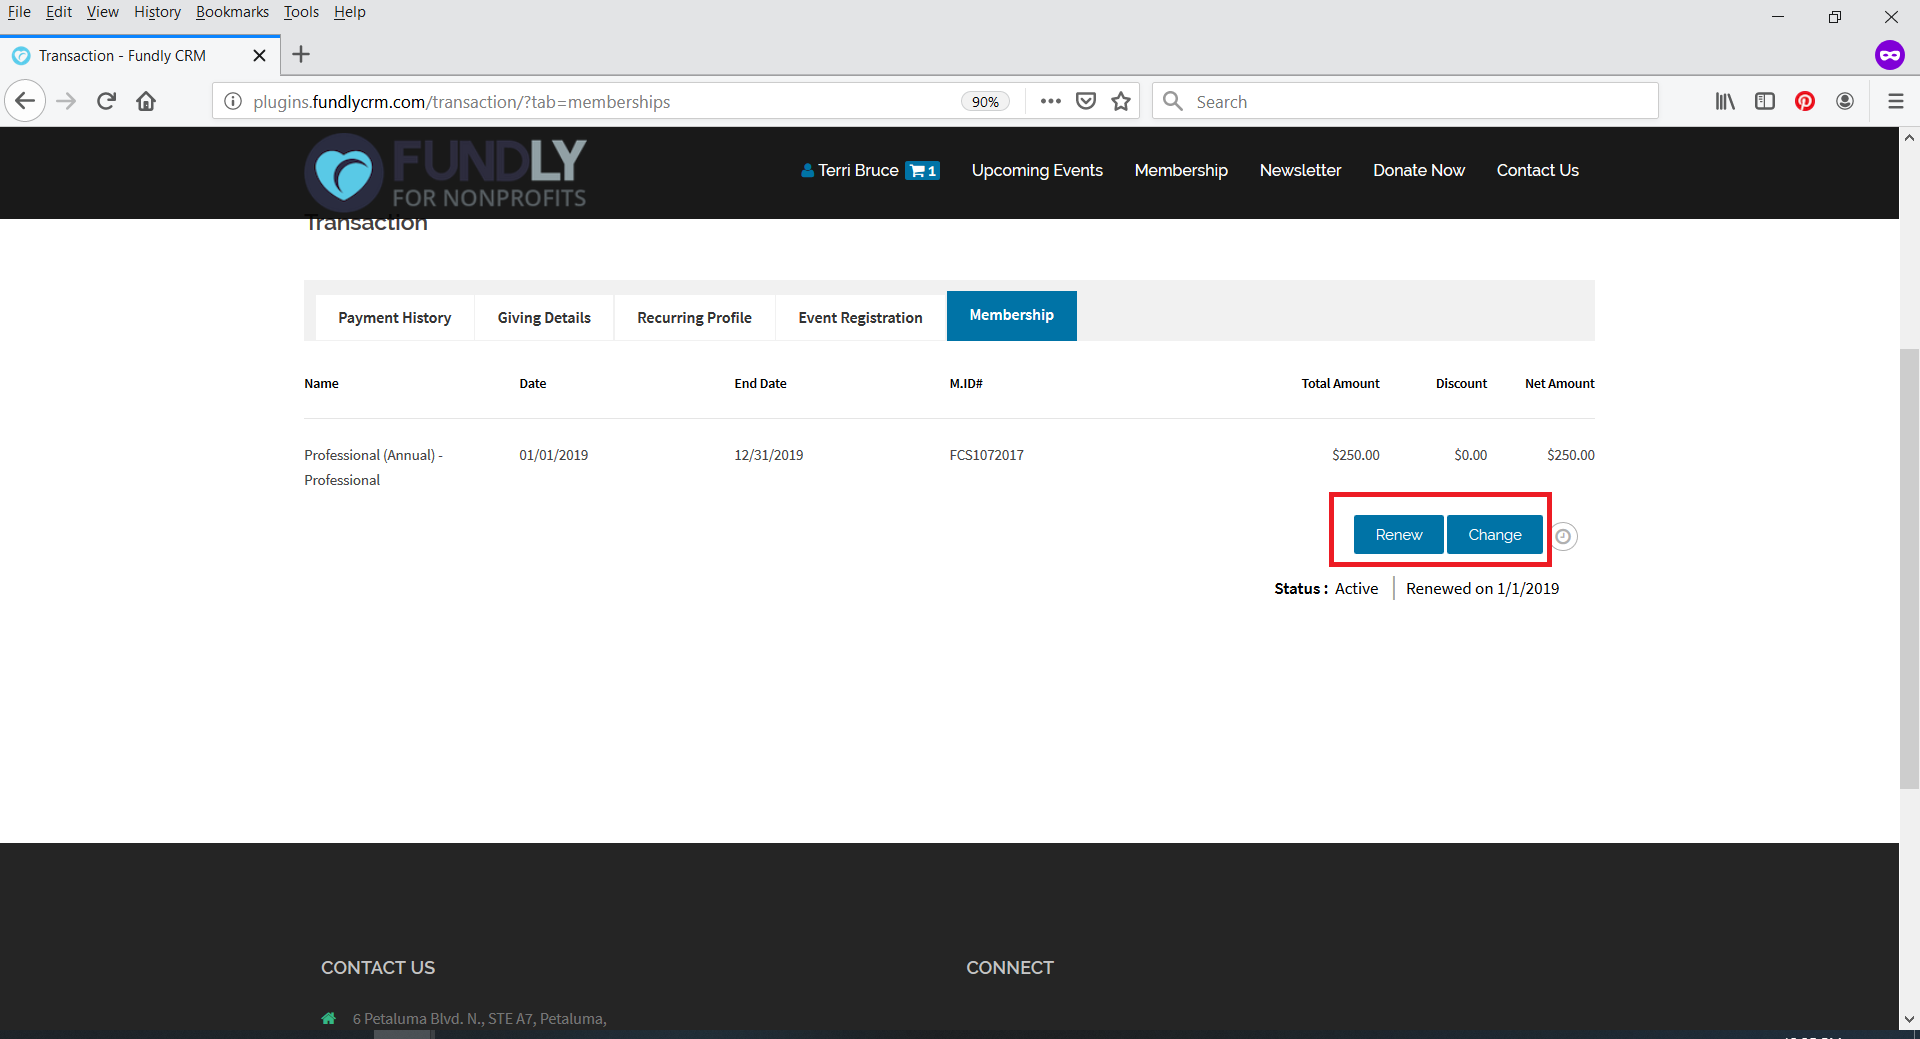
Task: Click the End Date column header
Action: pyautogui.click(x=760, y=384)
